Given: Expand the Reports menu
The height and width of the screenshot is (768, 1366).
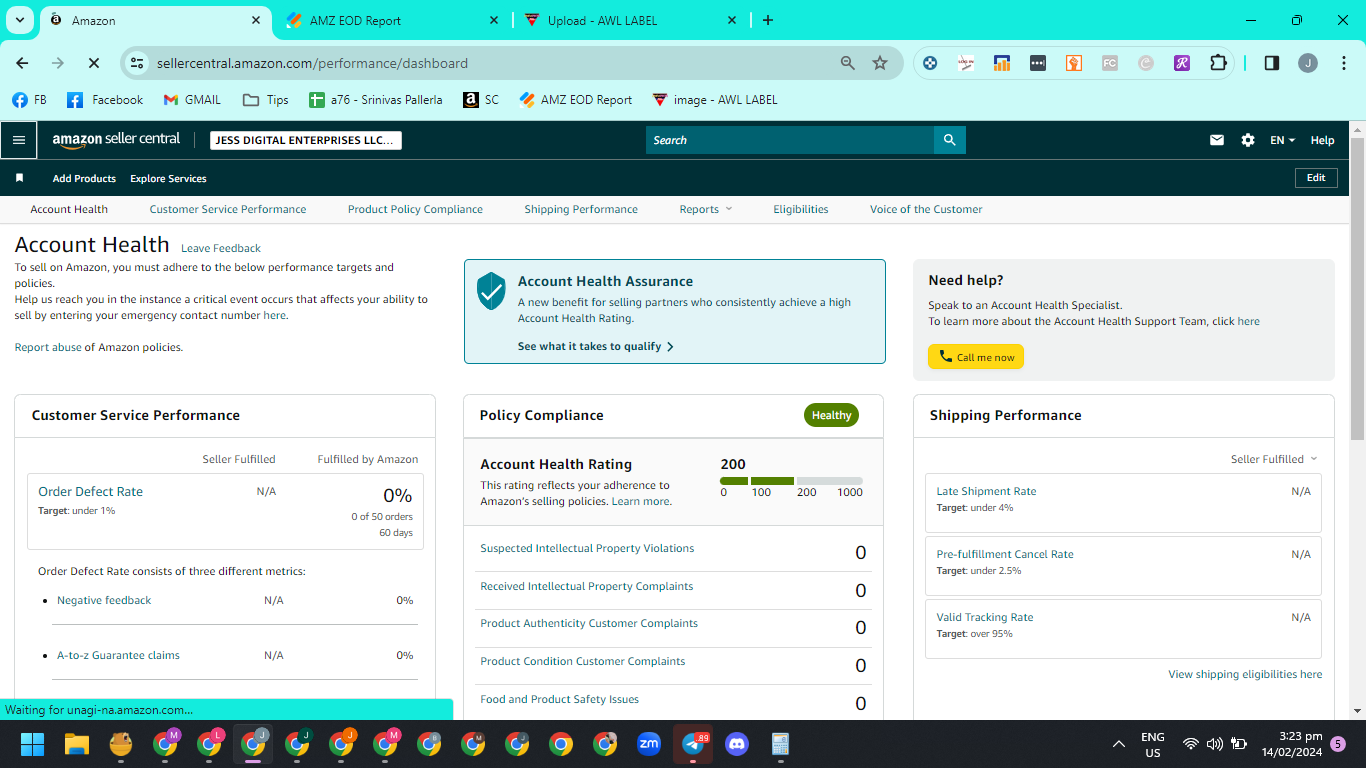Looking at the screenshot, I should [706, 209].
